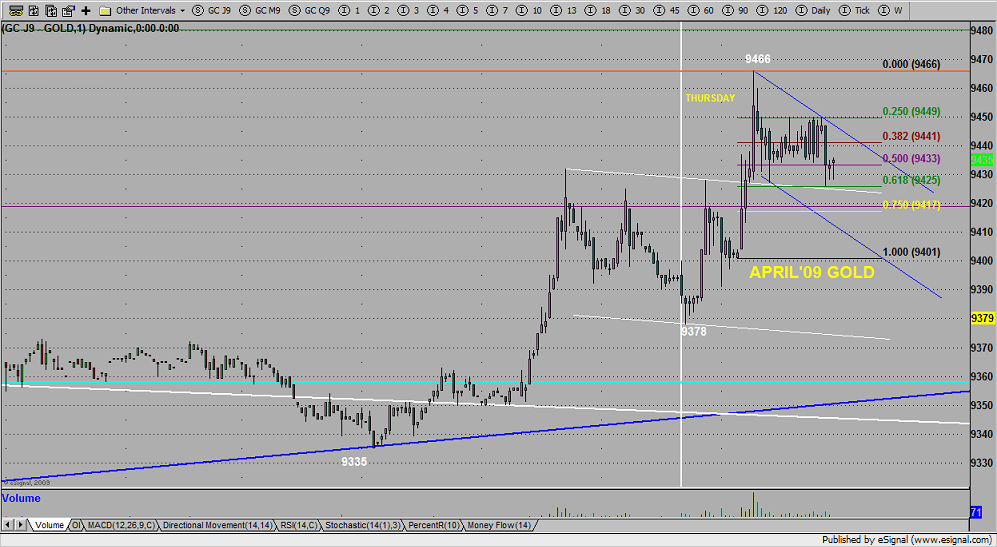Click the 9378 low price label

[x=694, y=331]
